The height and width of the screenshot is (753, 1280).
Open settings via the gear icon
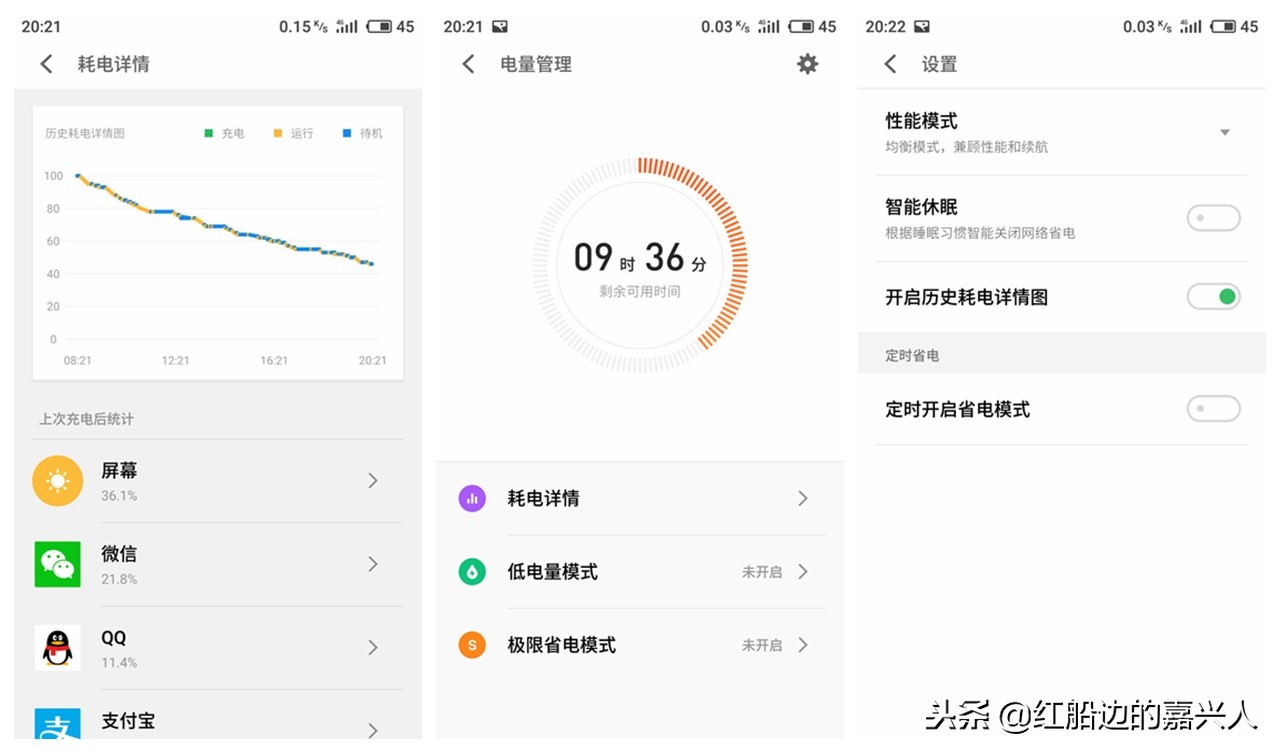pos(808,64)
